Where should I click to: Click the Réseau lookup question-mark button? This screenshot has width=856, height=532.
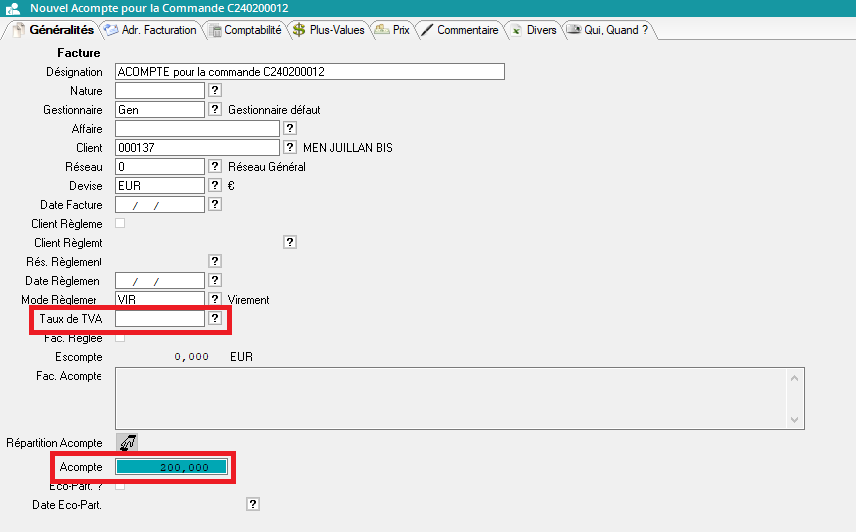tap(214, 167)
